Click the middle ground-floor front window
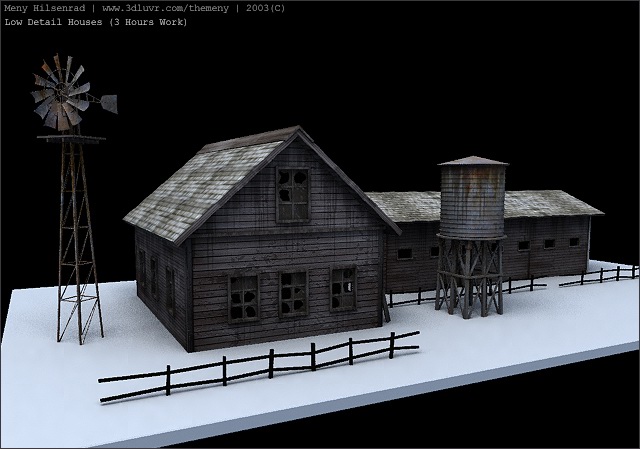The height and width of the screenshot is (449, 640). 292,292
